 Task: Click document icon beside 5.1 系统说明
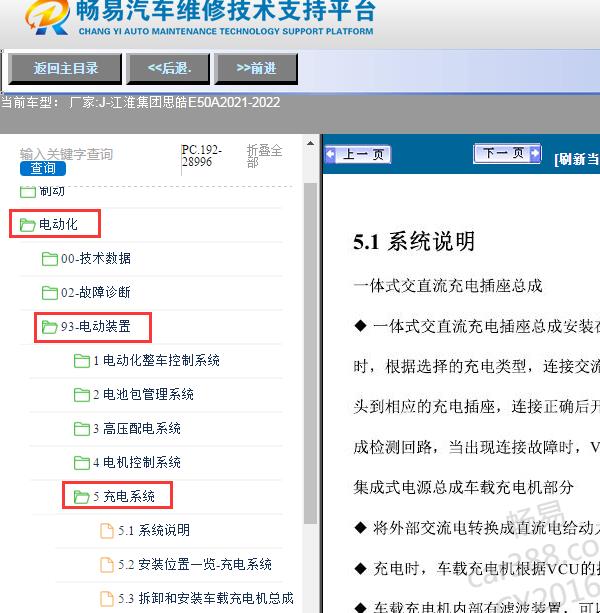[107, 531]
